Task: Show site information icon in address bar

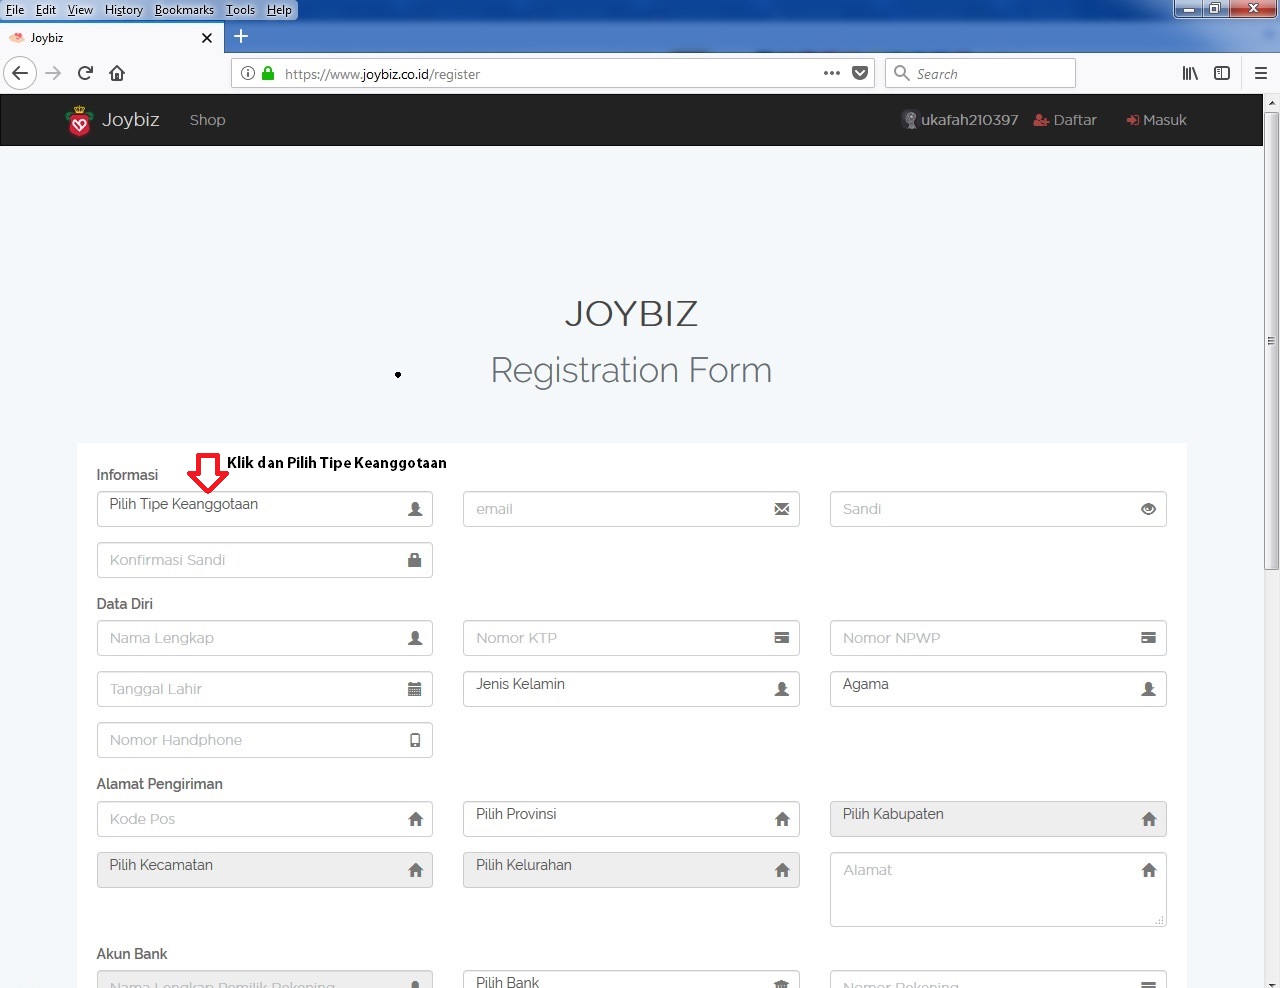Action: coord(248,73)
